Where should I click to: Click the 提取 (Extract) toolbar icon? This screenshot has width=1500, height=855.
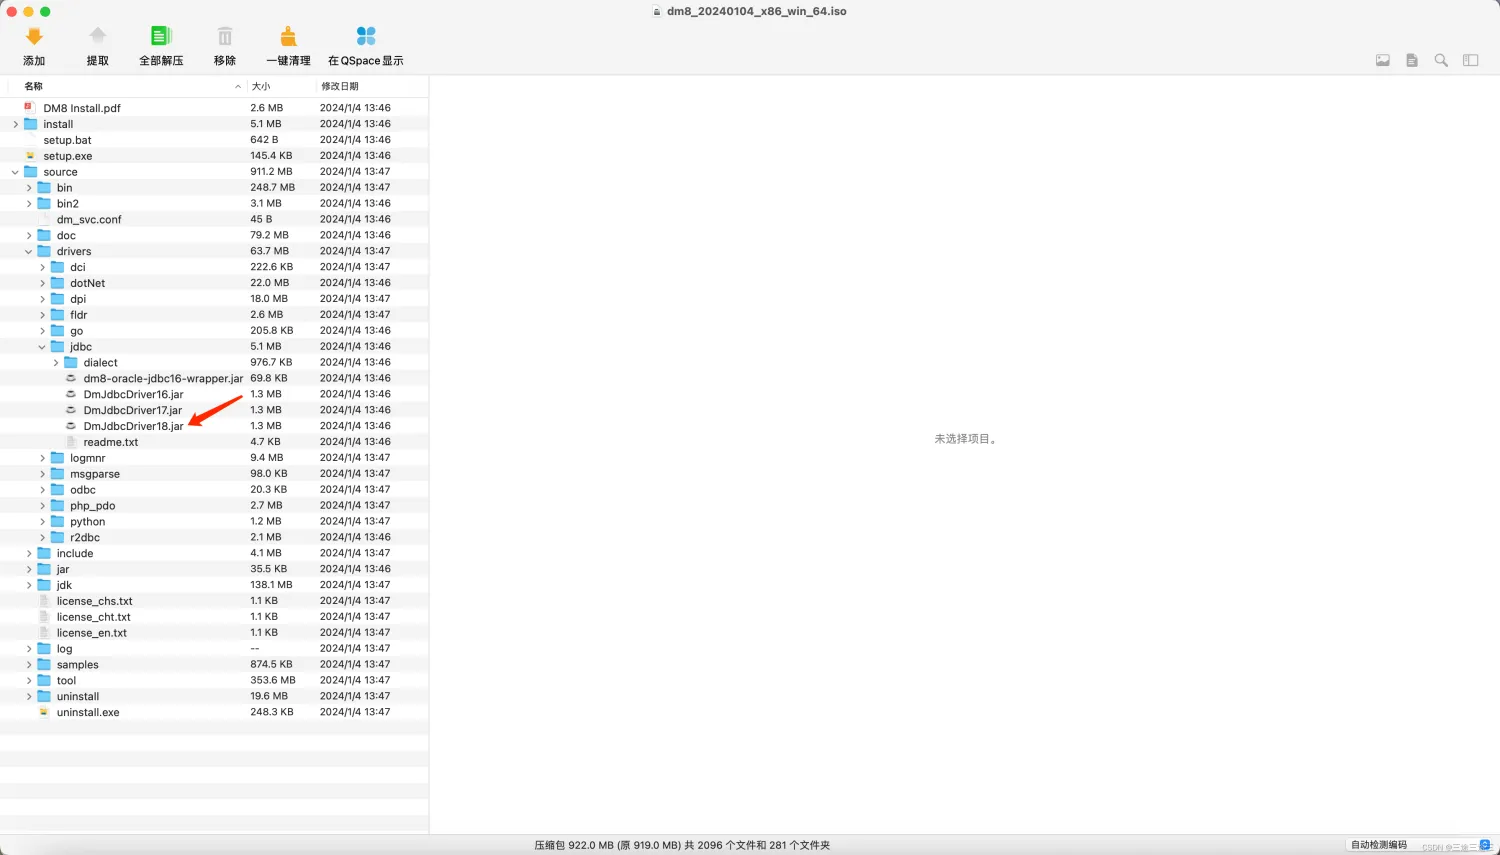pos(97,37)
